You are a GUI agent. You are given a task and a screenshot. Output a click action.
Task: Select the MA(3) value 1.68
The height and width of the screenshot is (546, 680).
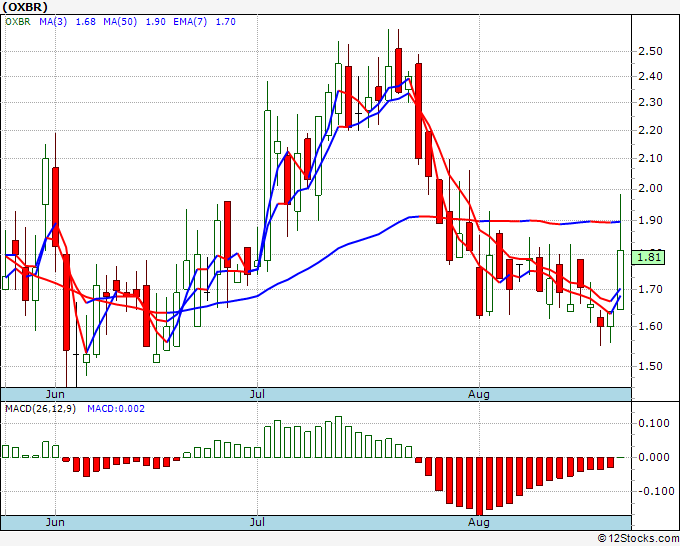[85, 22]
